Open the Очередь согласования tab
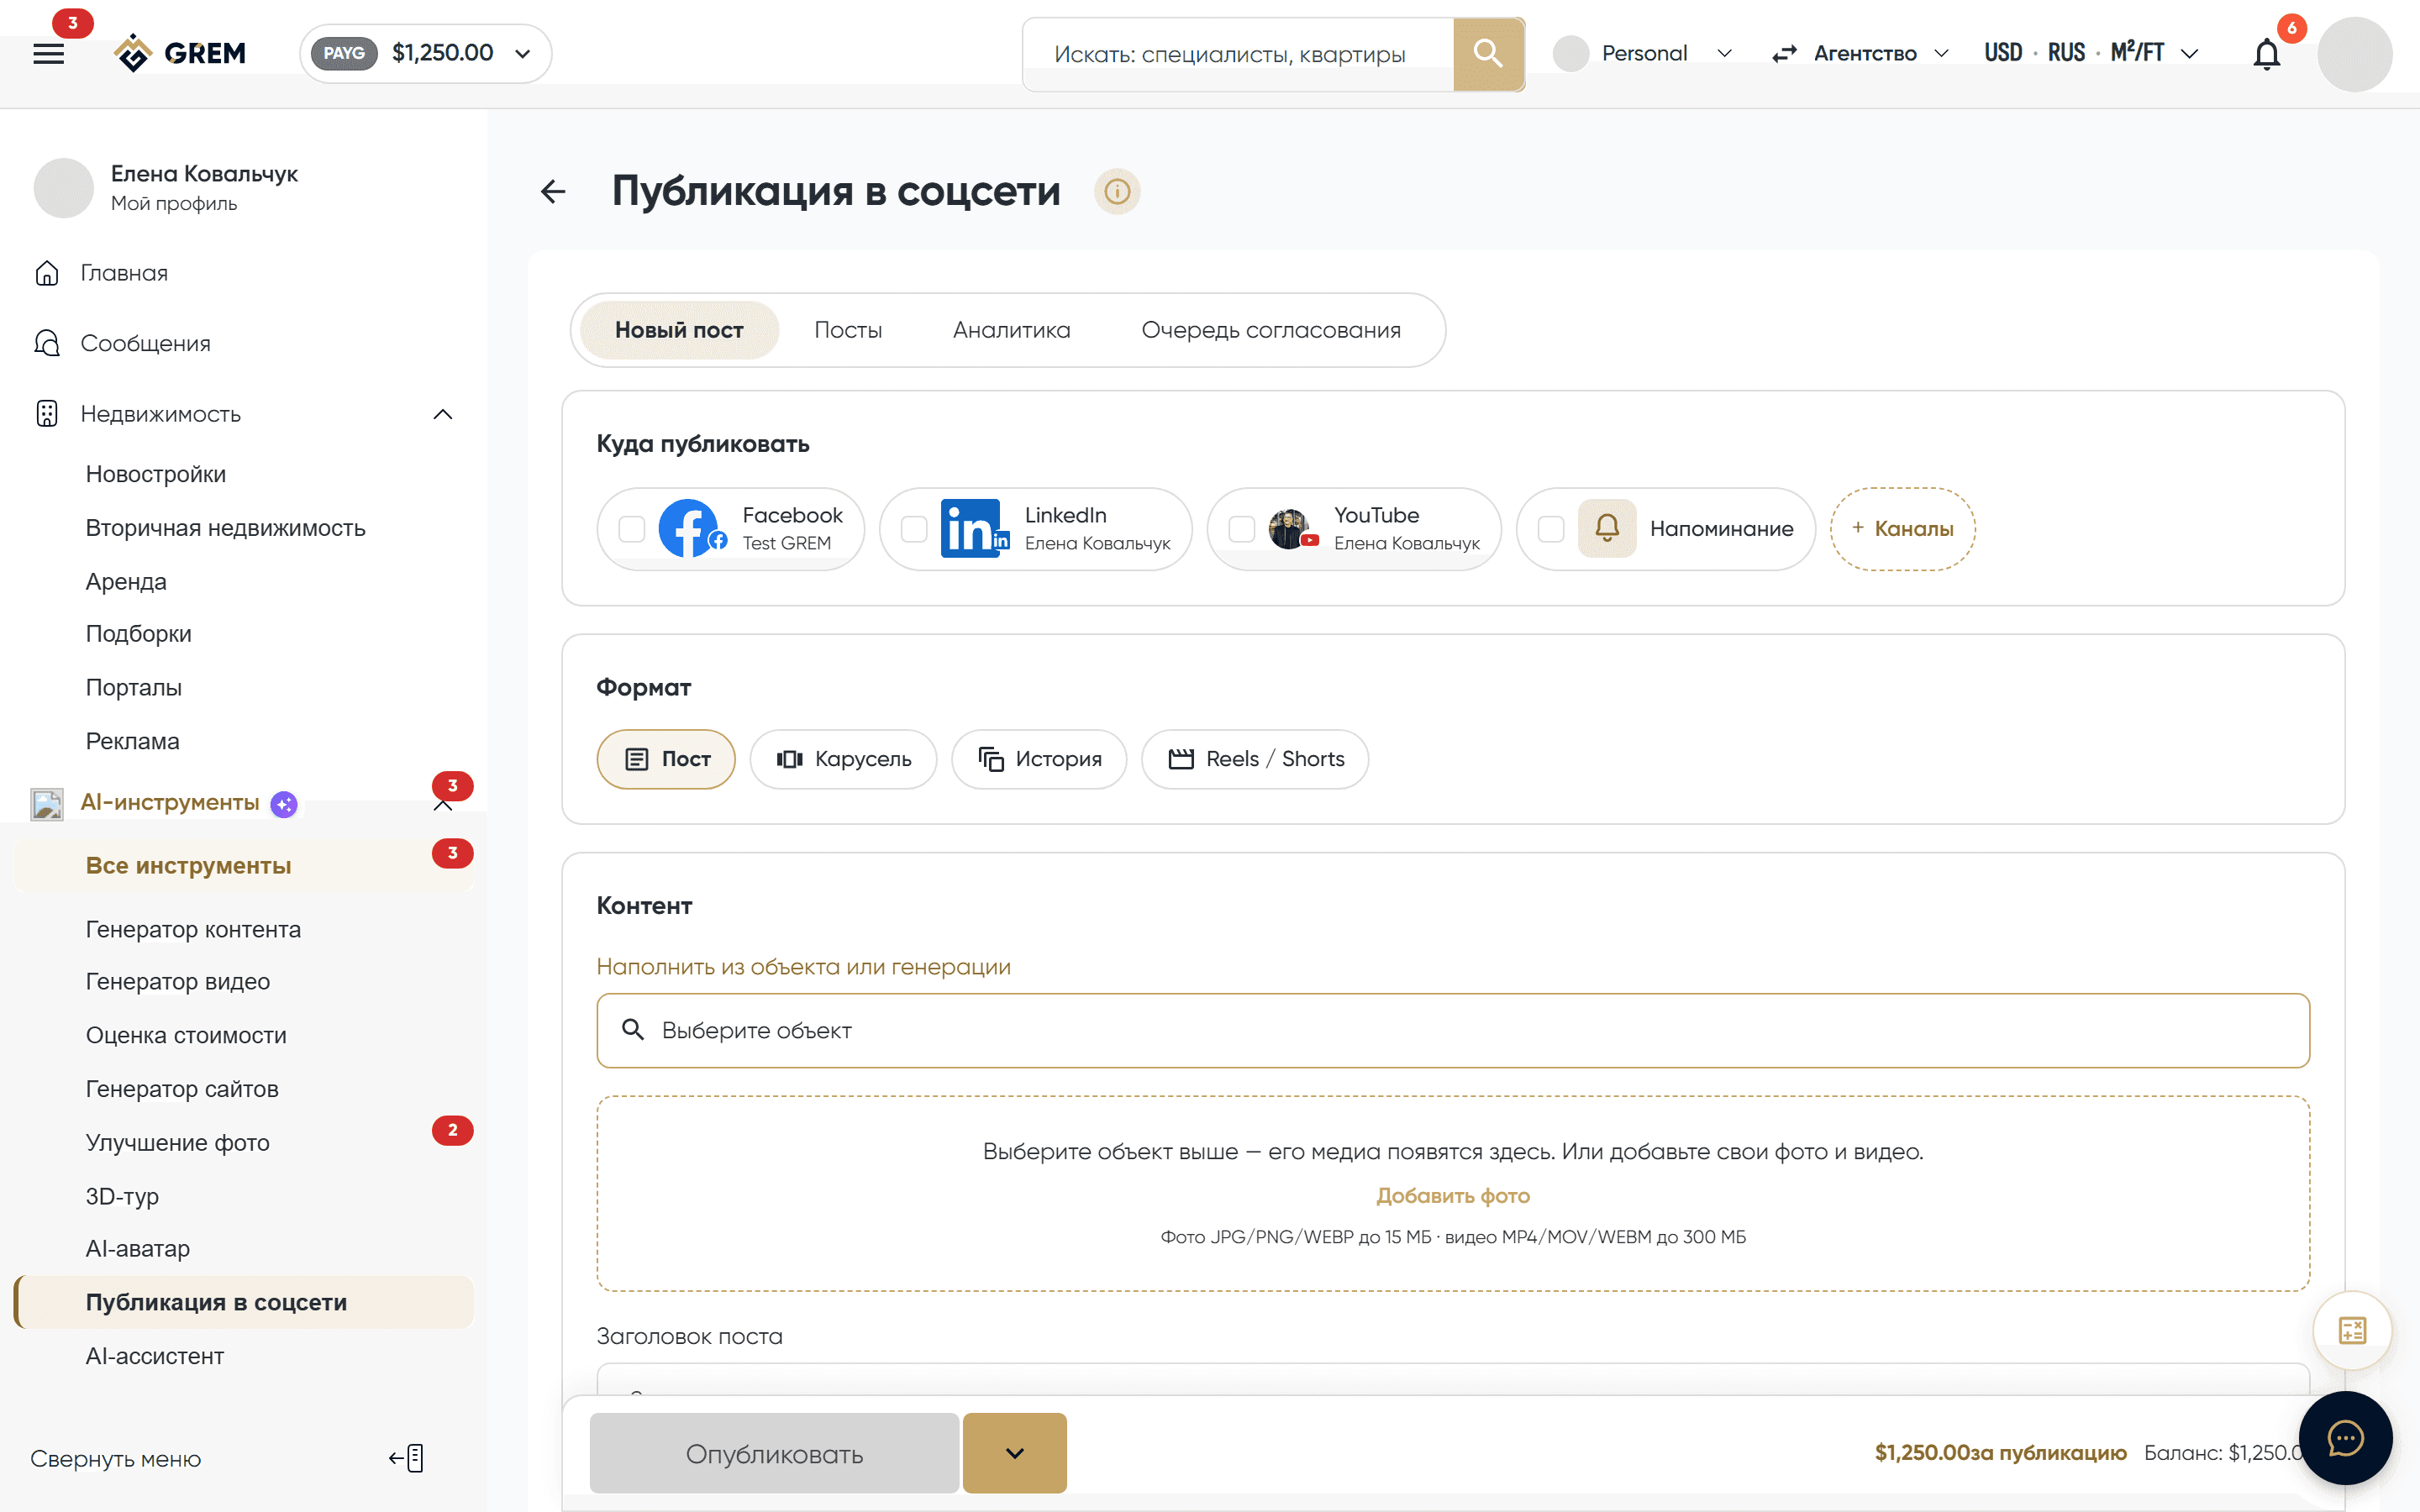The image size is (2420, 1512). click(1270, 330)
